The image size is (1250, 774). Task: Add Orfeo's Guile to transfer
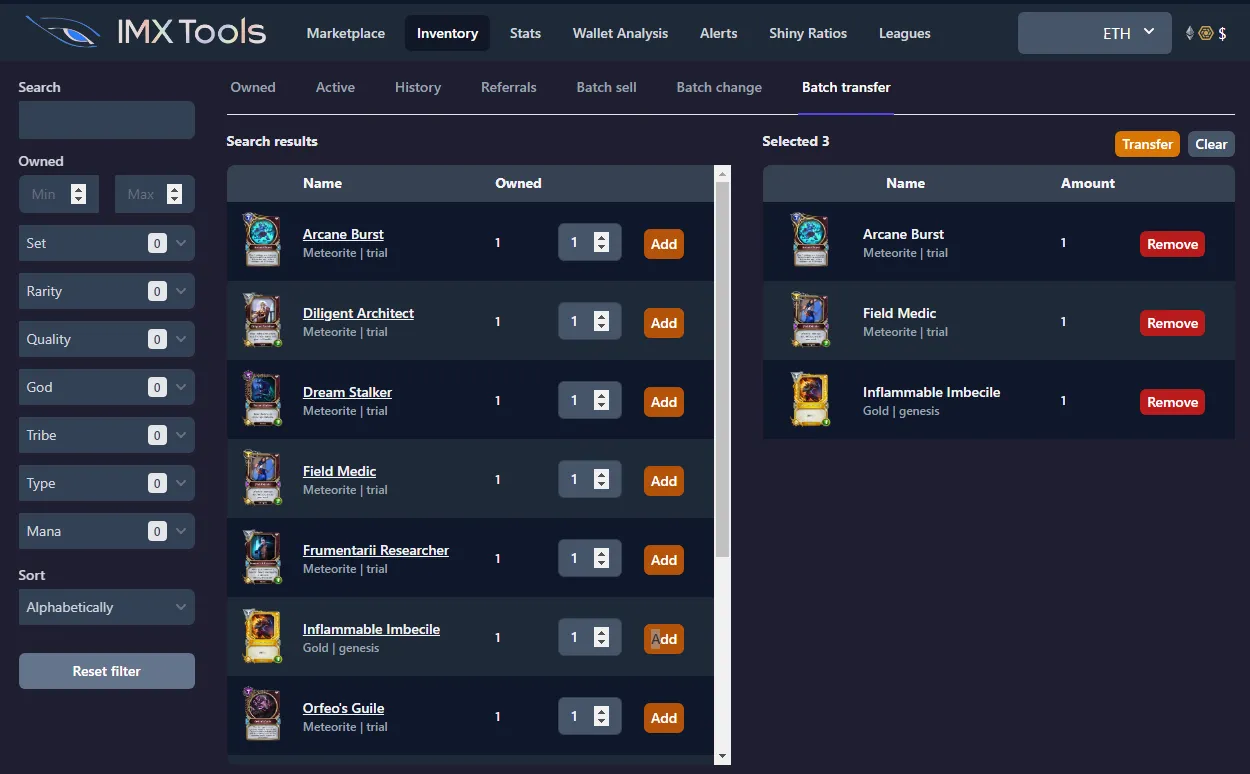[x=664, y=718]
